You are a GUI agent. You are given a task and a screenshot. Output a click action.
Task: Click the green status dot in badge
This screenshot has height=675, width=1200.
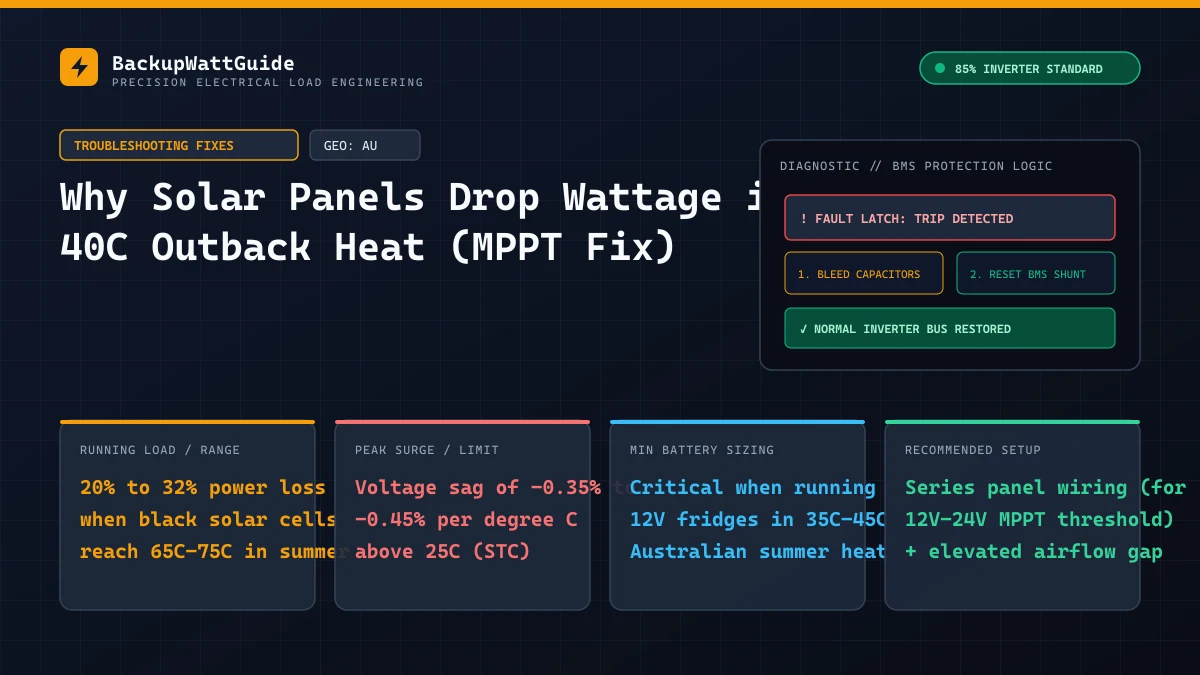point(939,68)
